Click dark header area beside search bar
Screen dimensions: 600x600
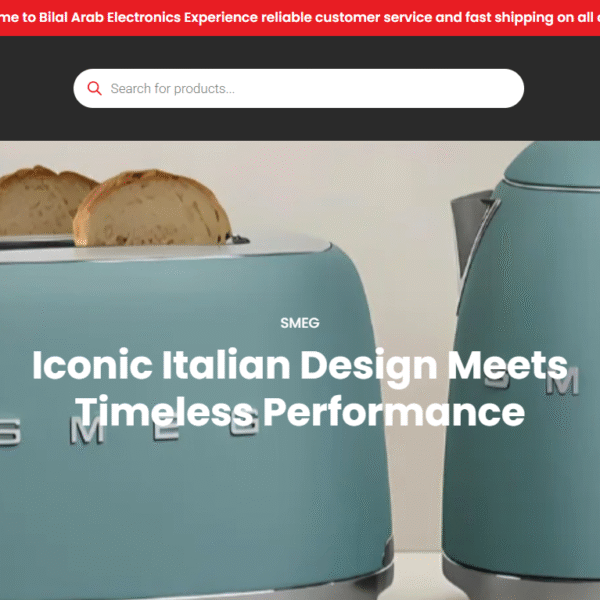click(x=36, y=88)
